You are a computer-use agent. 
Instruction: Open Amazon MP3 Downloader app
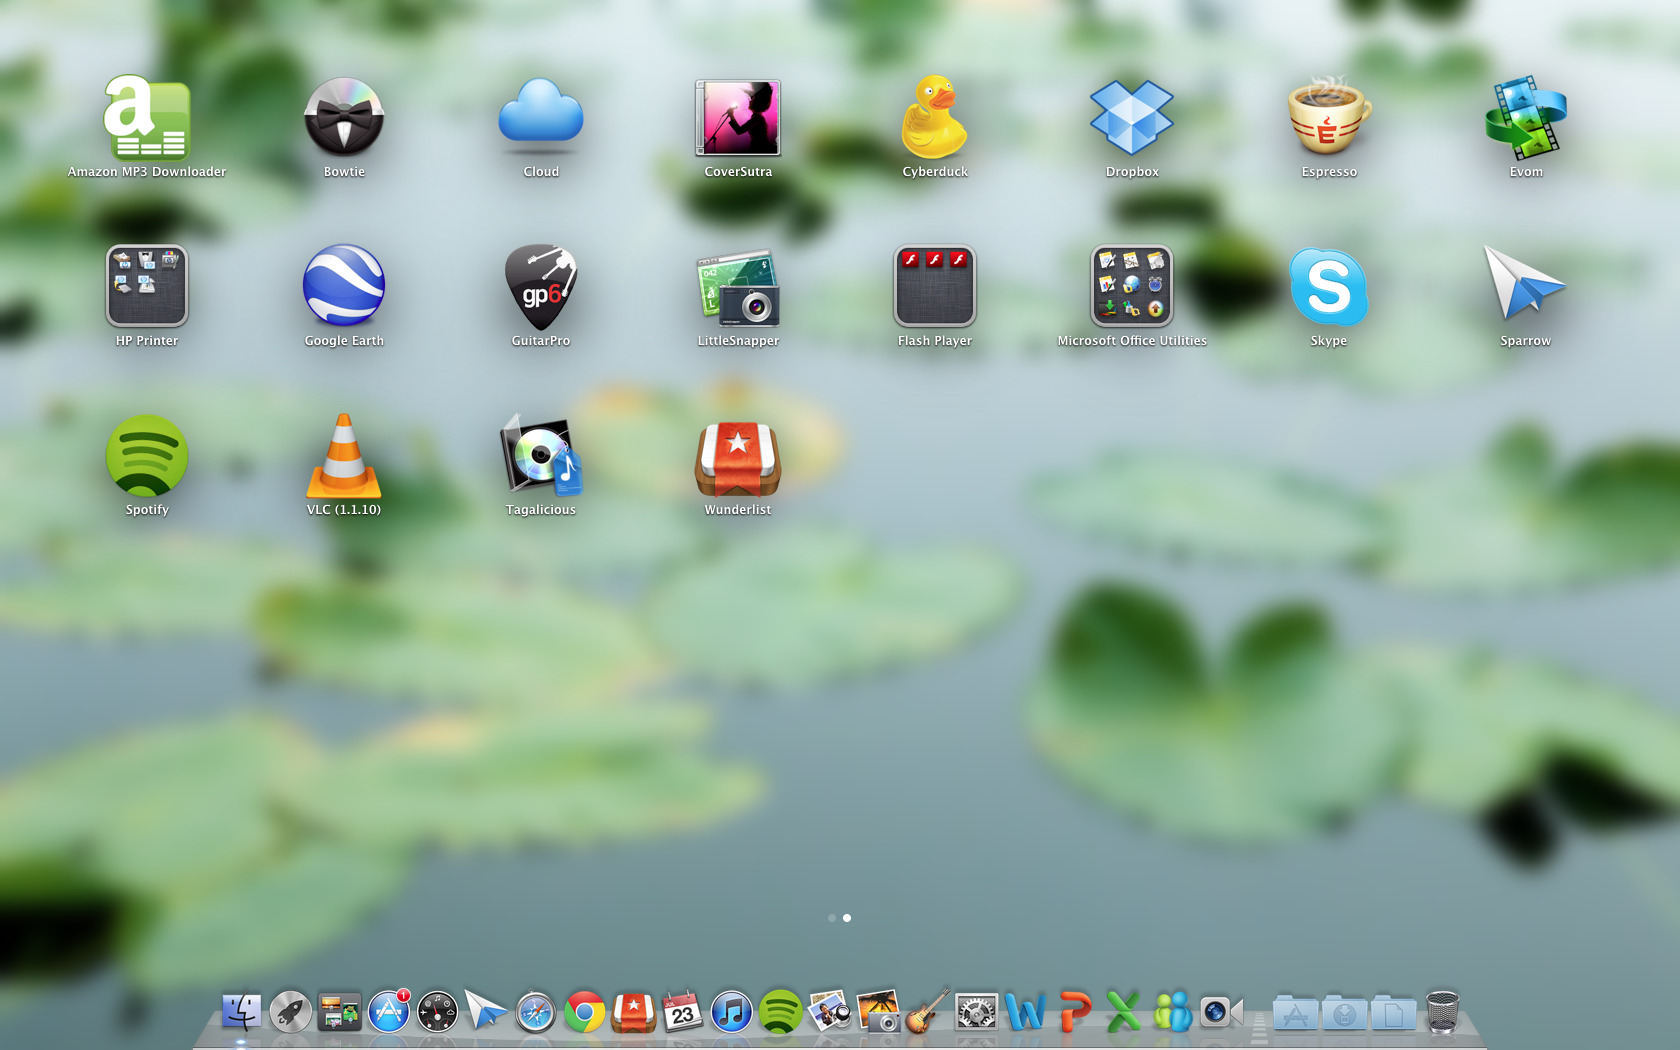click(x=147, y=118)
